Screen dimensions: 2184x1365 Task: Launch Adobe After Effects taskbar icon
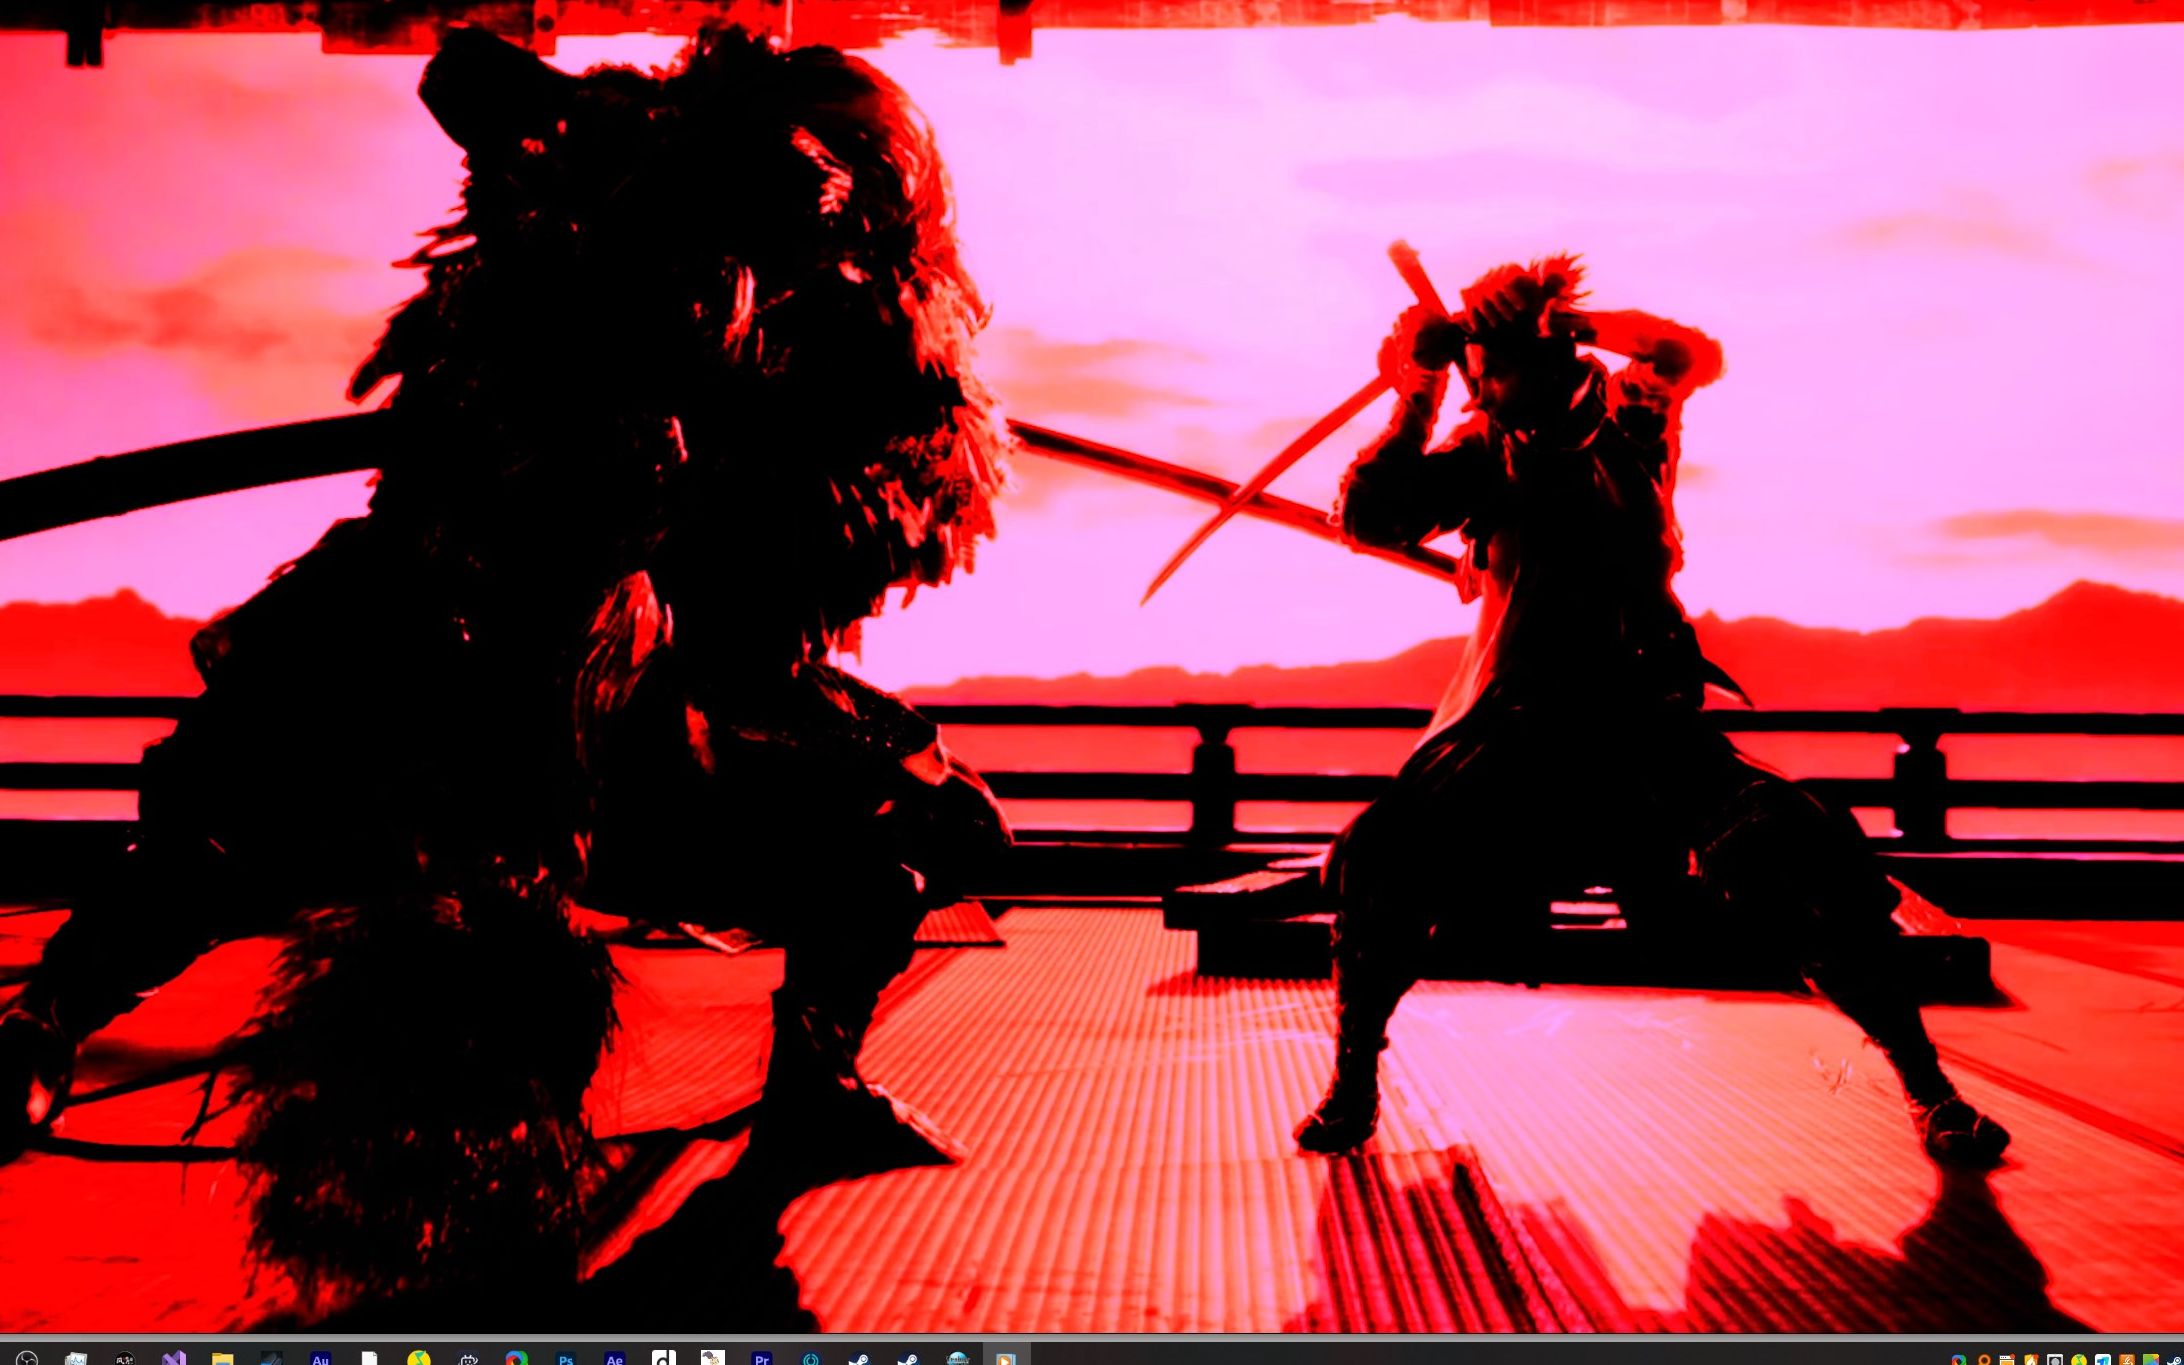click(x=614, y=1359)
